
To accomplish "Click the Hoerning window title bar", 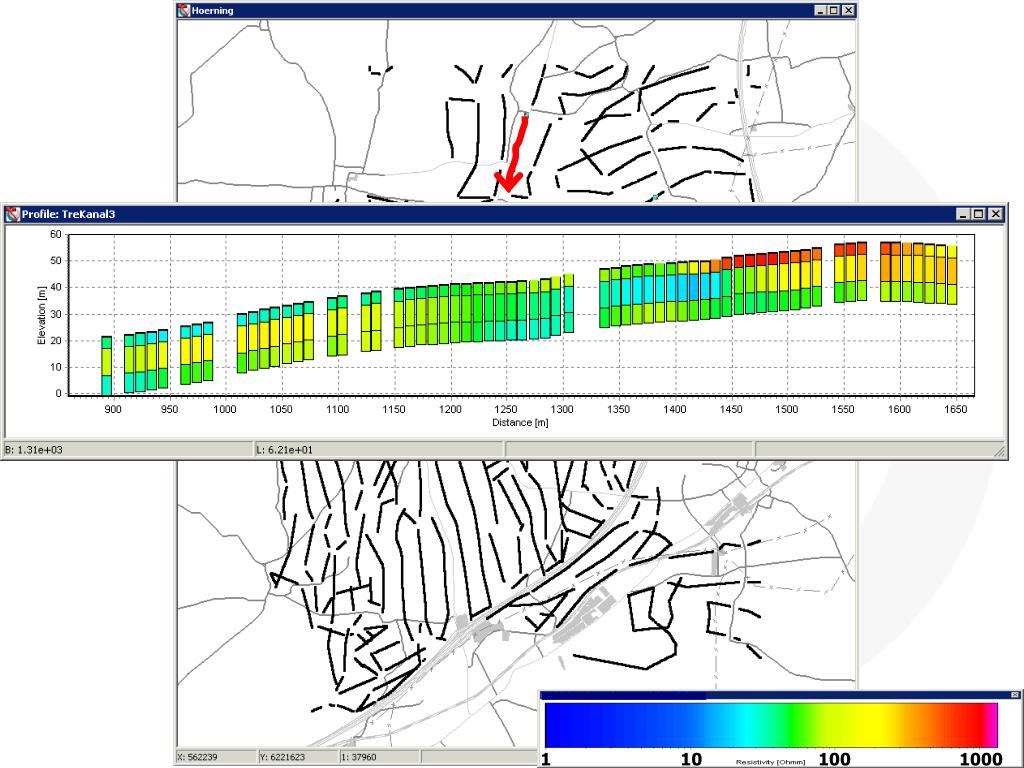I will [x=516, y=10].
